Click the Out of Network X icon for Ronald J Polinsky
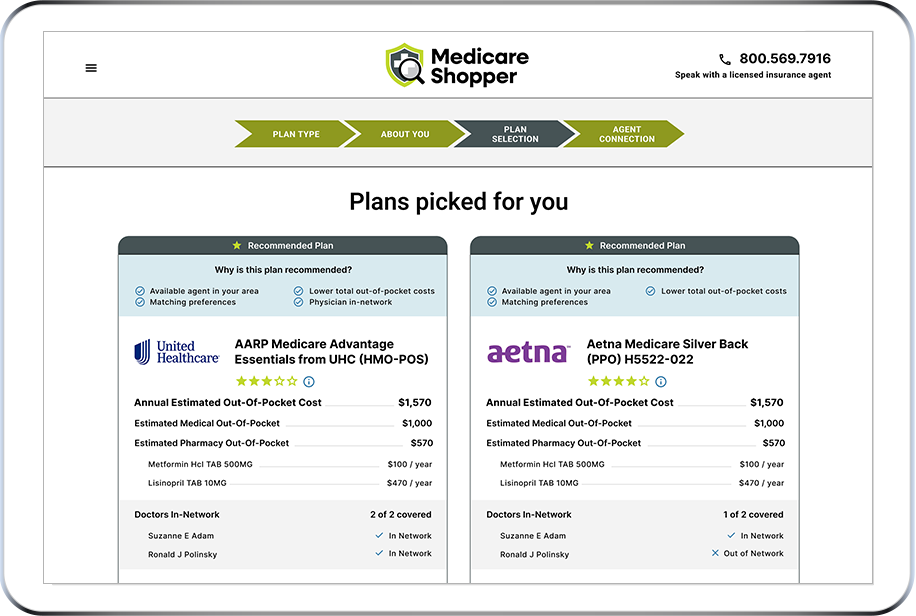Screen dimensions: 916x616 (715, 553)
